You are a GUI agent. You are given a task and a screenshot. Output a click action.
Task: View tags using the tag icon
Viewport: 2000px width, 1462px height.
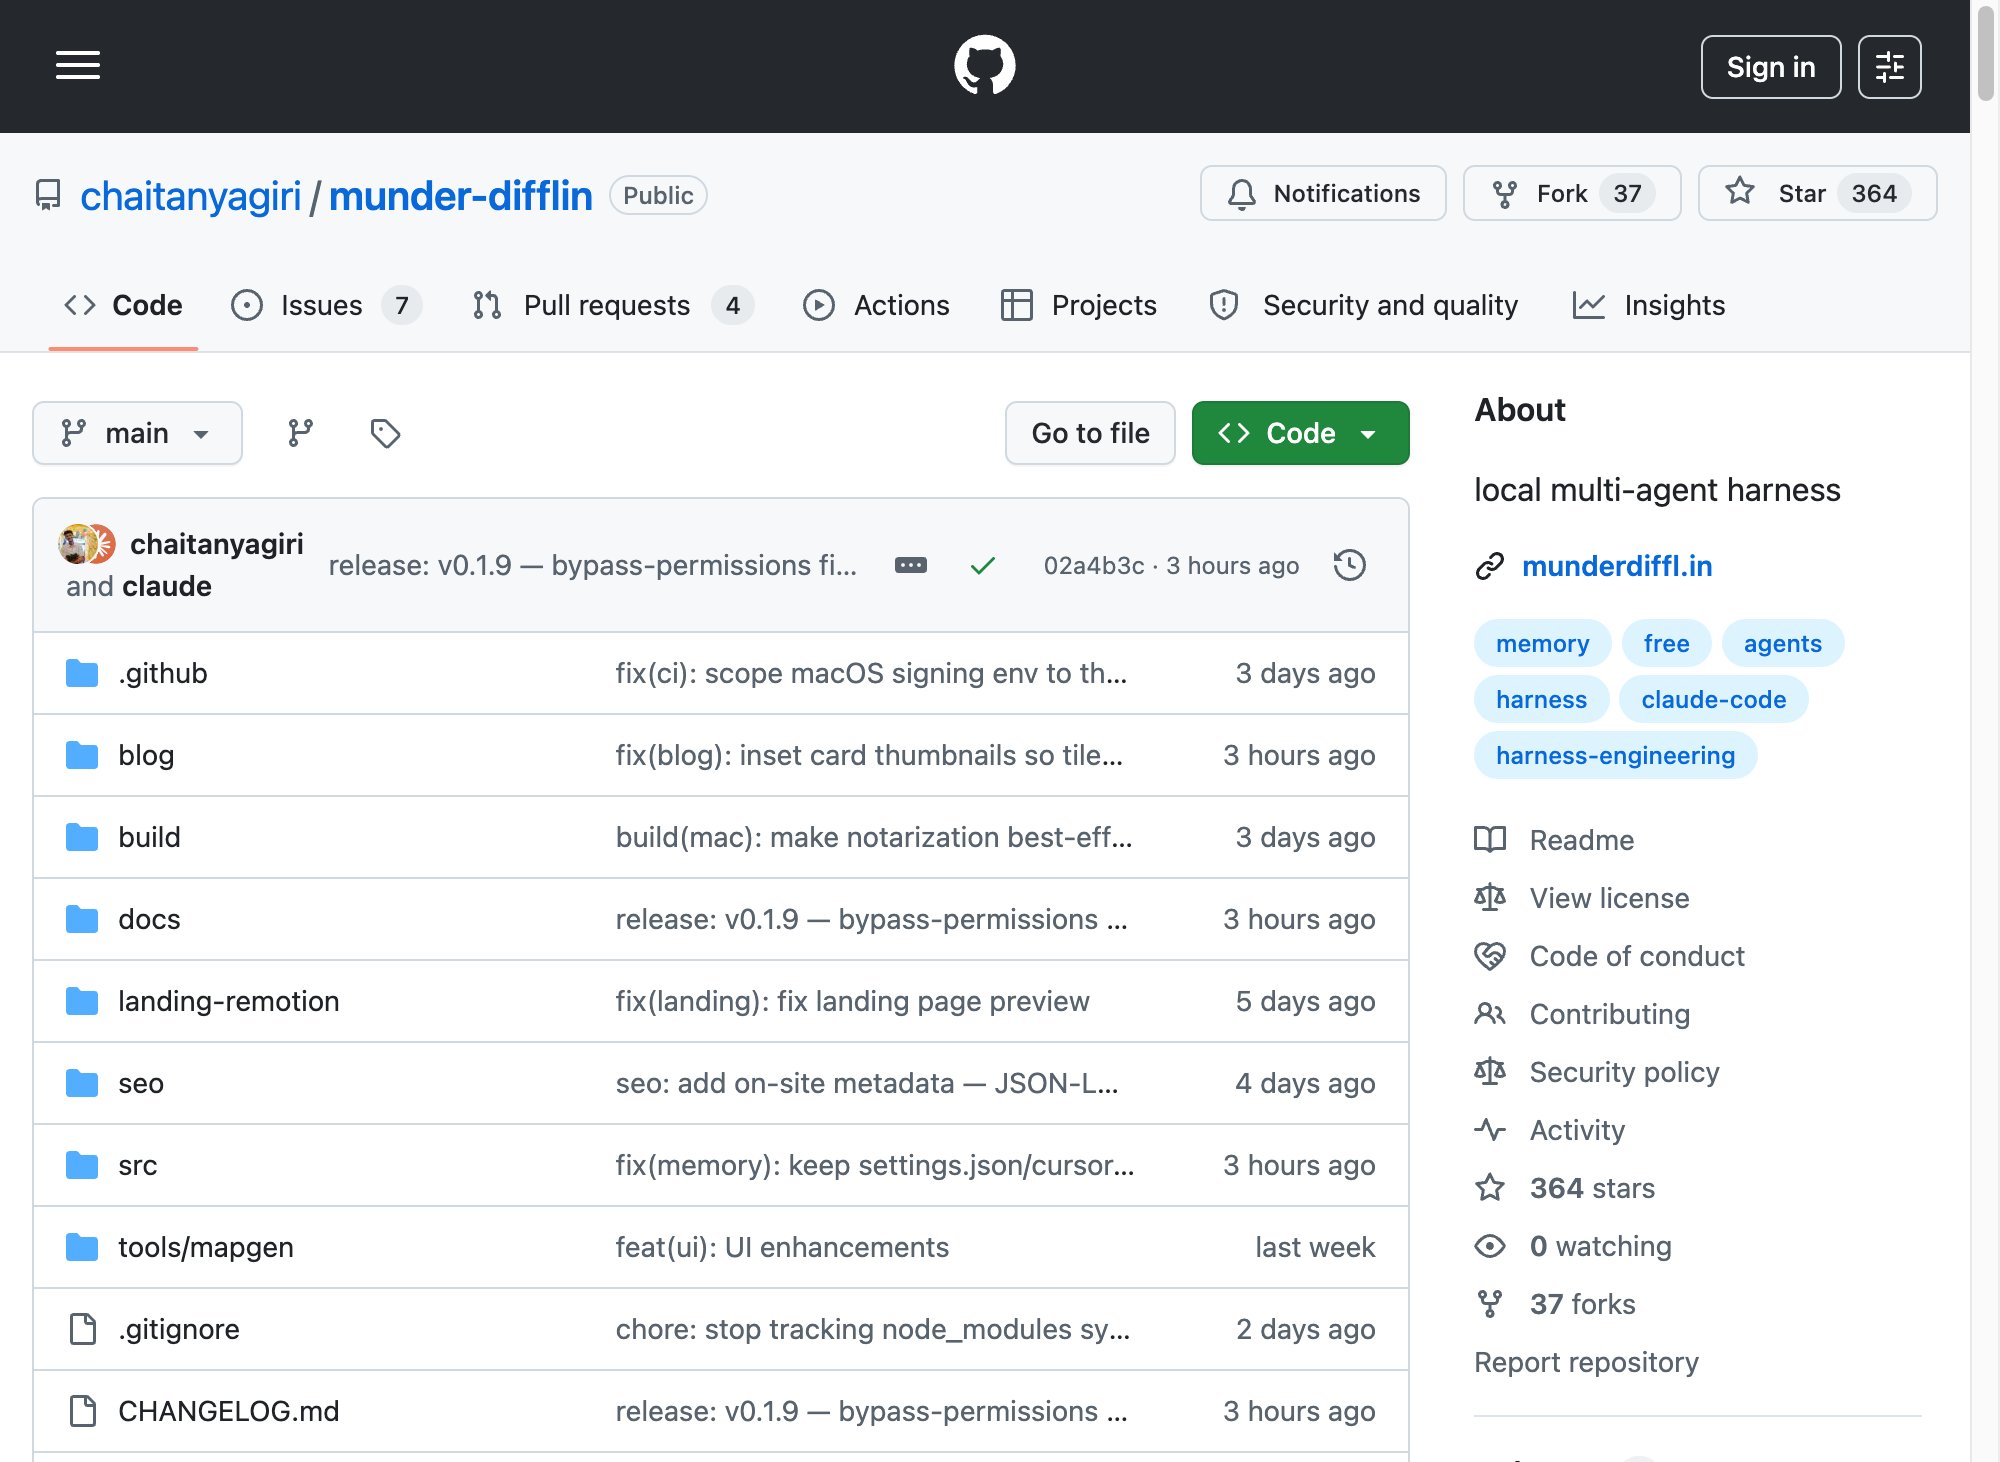(x=385, y=433)
